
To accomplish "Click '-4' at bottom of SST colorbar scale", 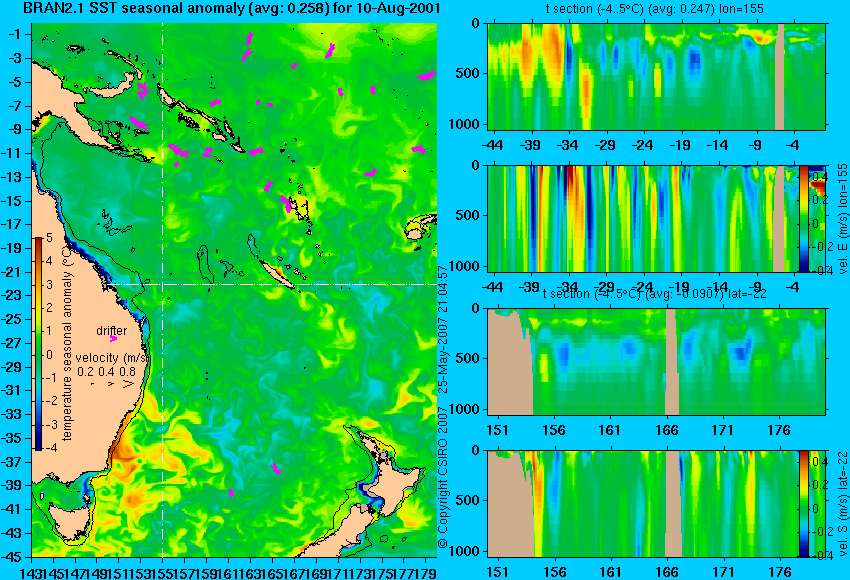I will click(48, 448).
